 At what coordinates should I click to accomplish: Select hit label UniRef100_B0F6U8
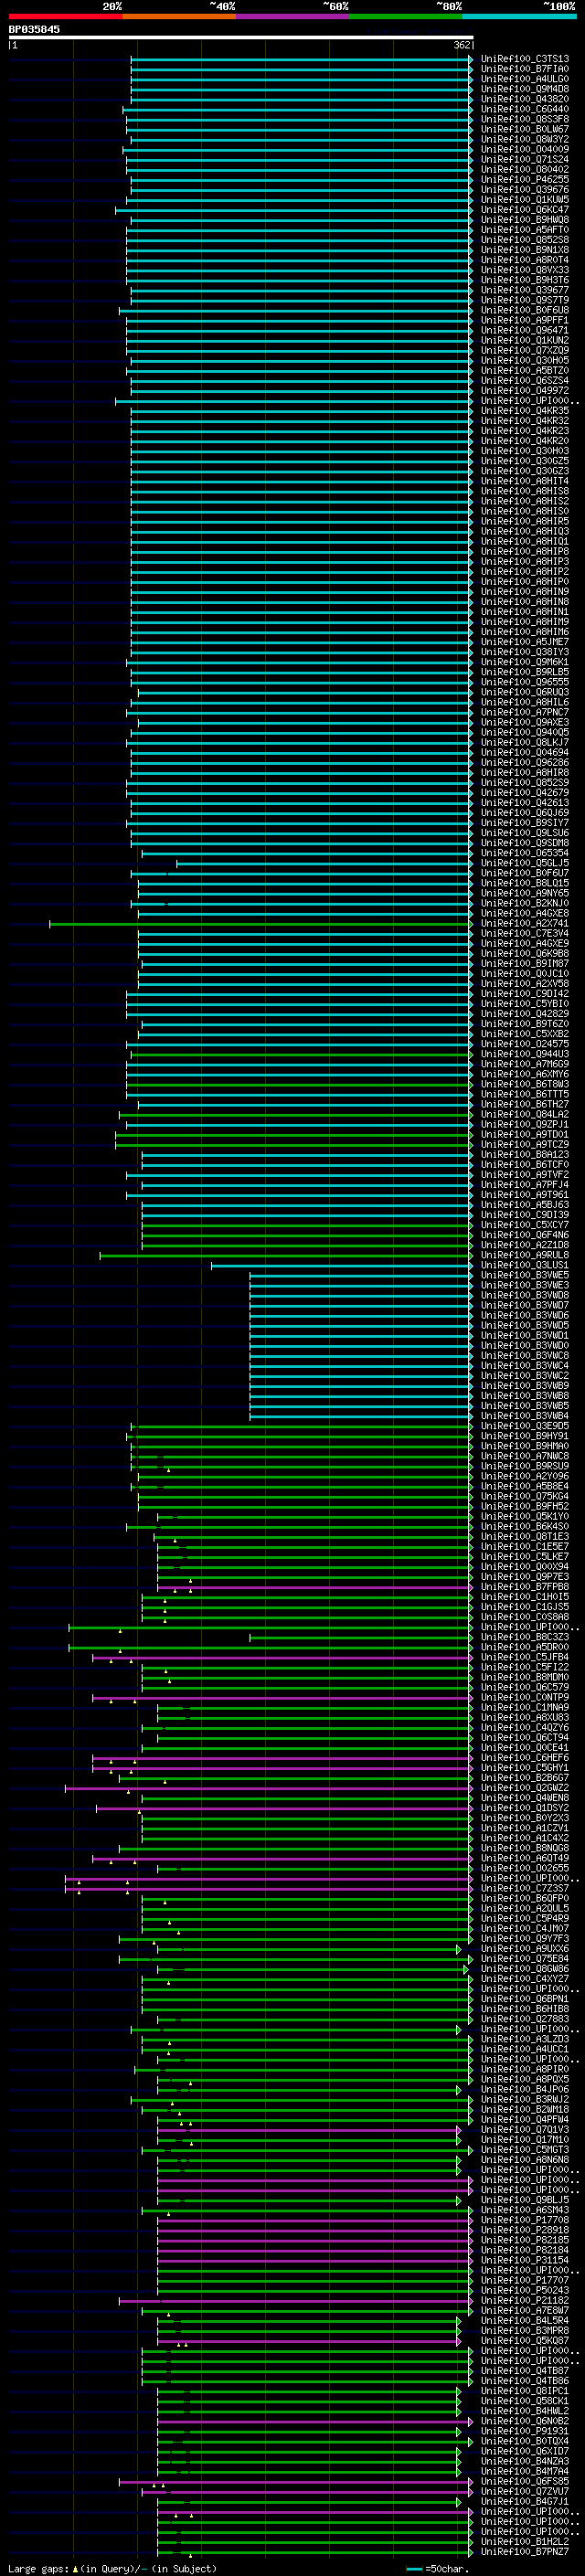point(525,310)
